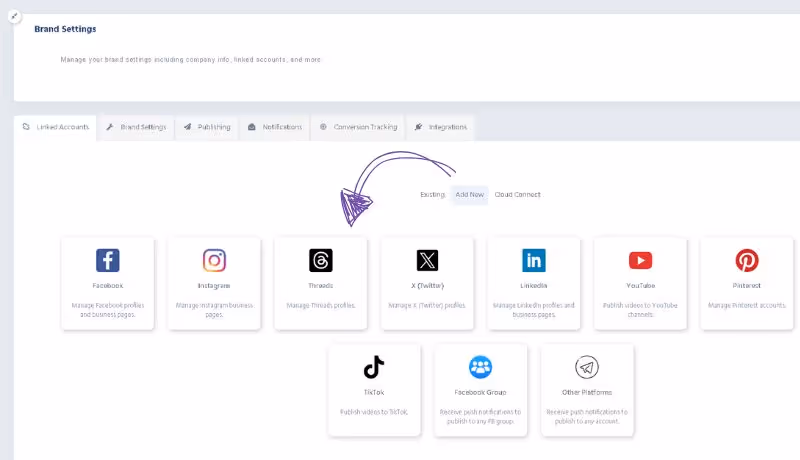Click the wrench icon on Brand Settings tab
The width and height of the screenshot is (800, 460).
[110, 127]
